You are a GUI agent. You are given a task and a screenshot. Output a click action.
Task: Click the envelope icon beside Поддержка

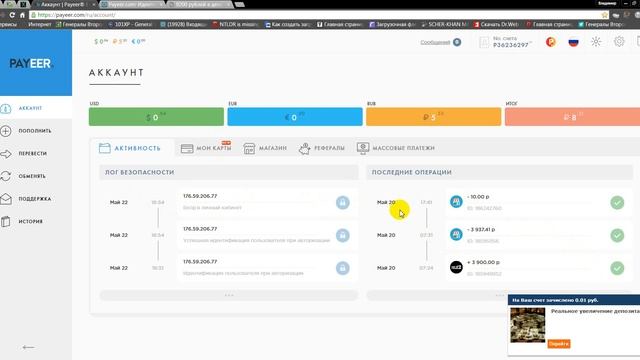pyautogui.click(x=6, y=199)
